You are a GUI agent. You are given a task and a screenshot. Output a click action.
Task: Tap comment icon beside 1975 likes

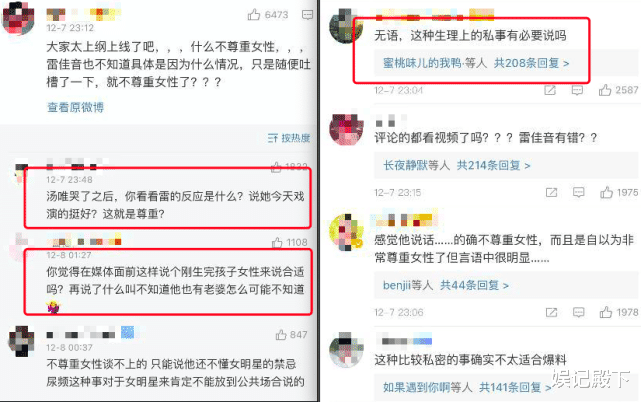click(x=578, y=192)
